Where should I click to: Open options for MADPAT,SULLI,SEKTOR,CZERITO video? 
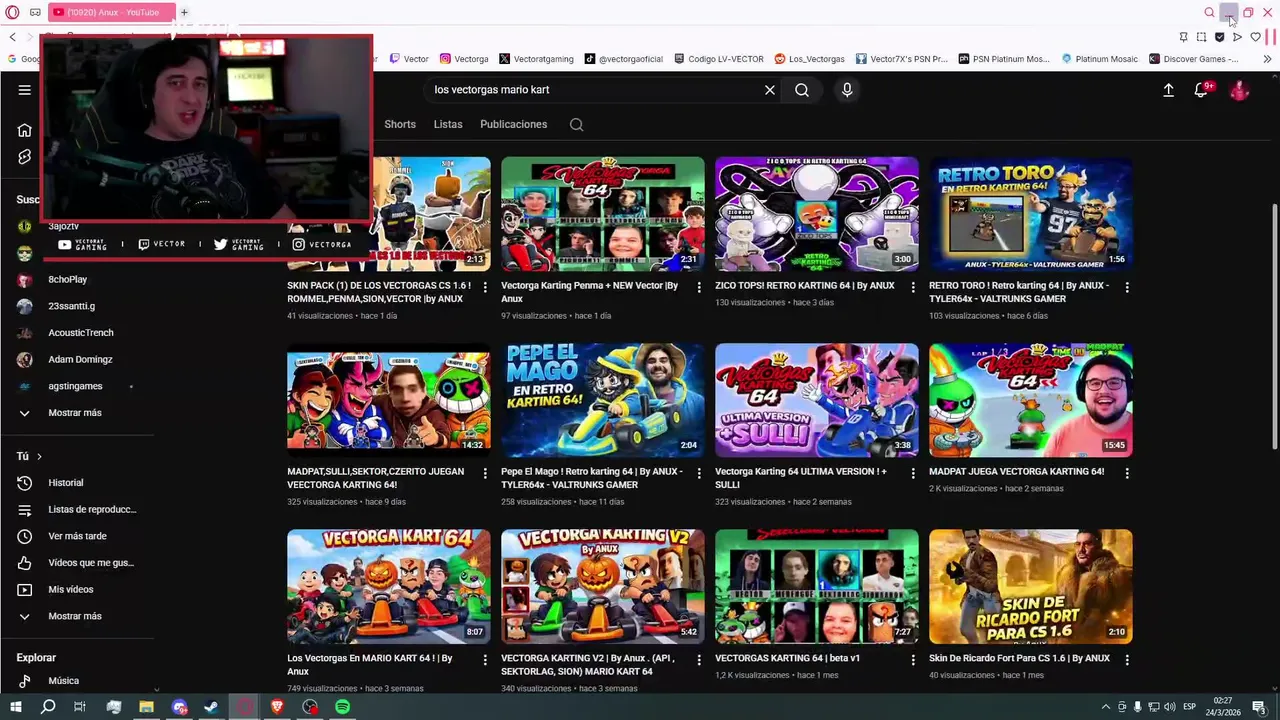[x=485, y=473]
